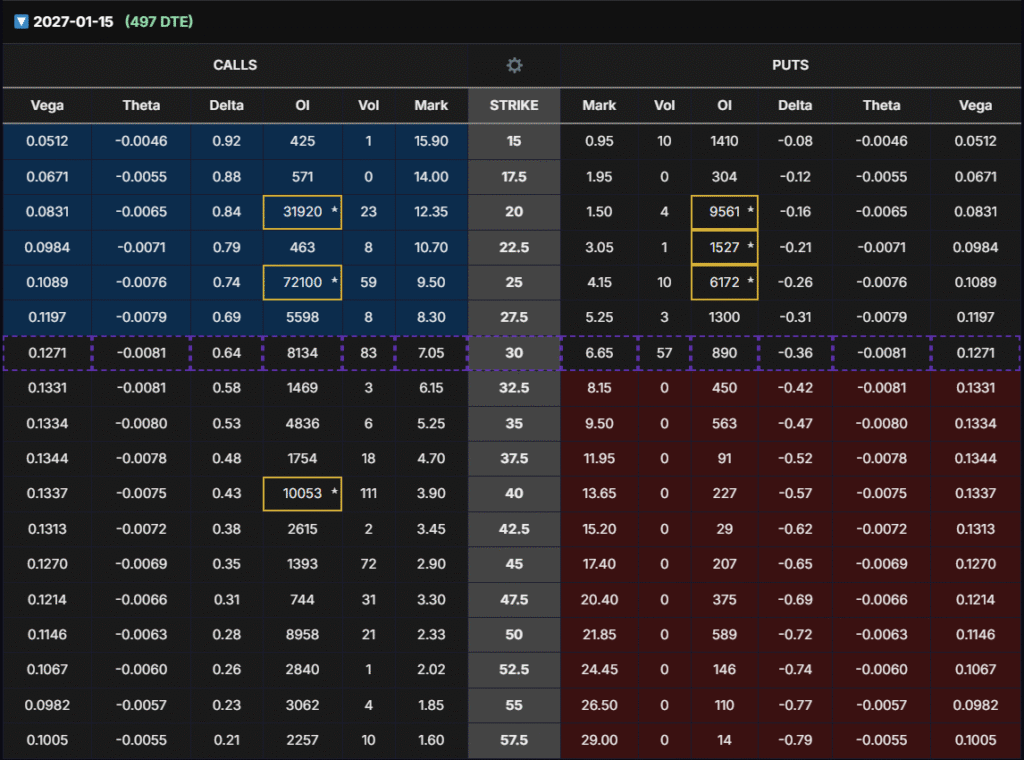Sort calls by the Vega column header

pyautogui.click(x=47, y=105)
